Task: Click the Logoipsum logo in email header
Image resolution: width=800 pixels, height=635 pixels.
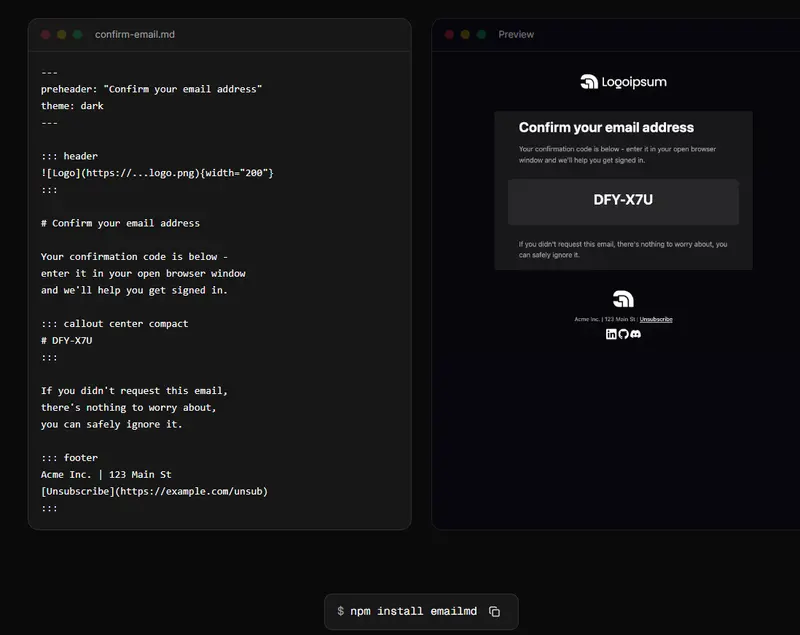Action: [623, 82]
